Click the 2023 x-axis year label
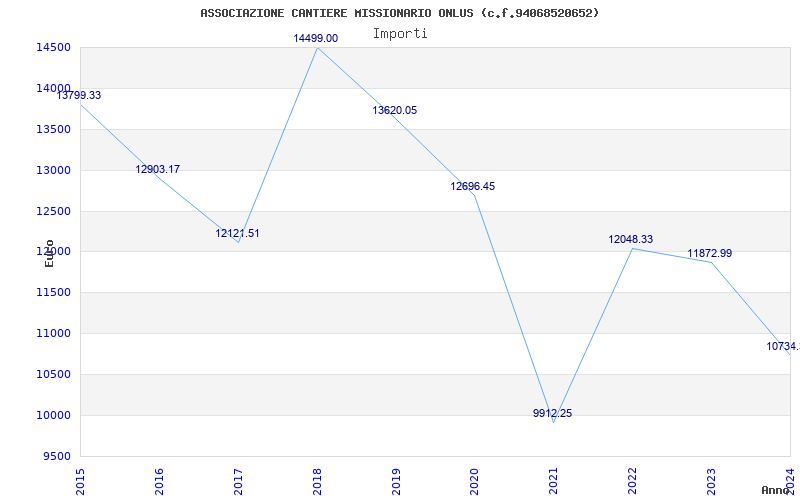This screenshot has height=500, width=800. point(712,482)
